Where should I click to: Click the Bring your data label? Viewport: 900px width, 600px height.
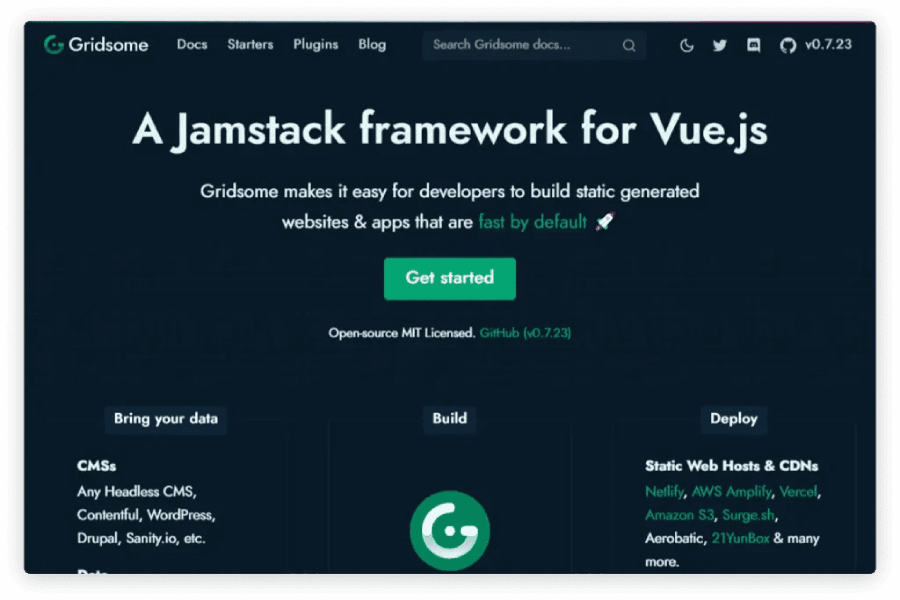pyautogui.click(x=166, y=419)
